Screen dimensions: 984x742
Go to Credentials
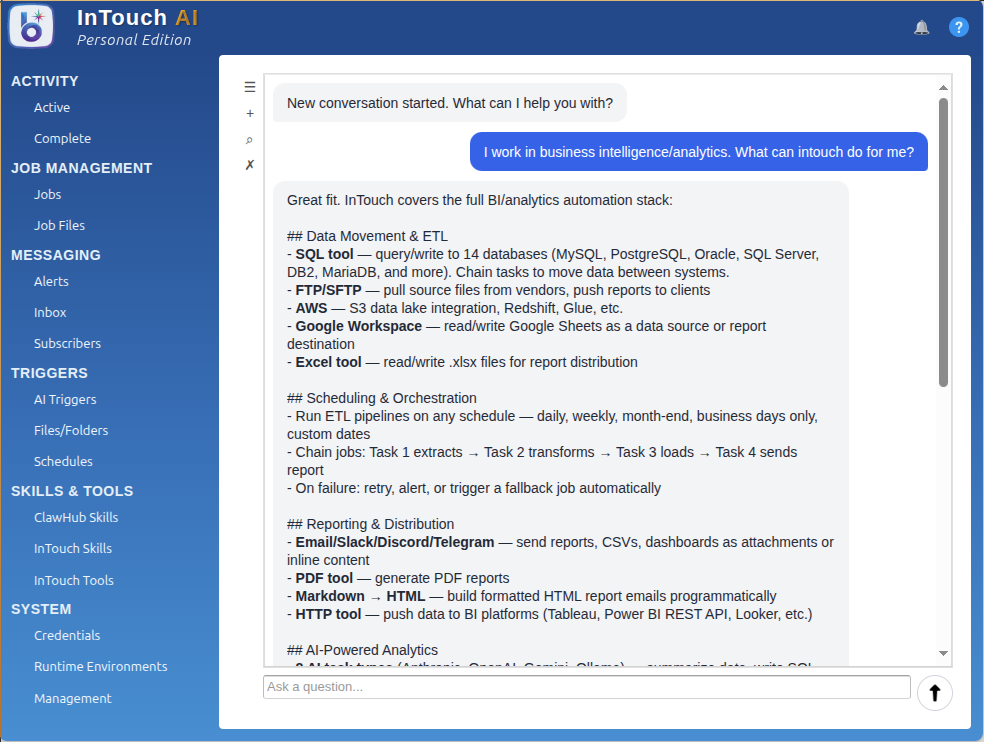[x=67, y=635]
